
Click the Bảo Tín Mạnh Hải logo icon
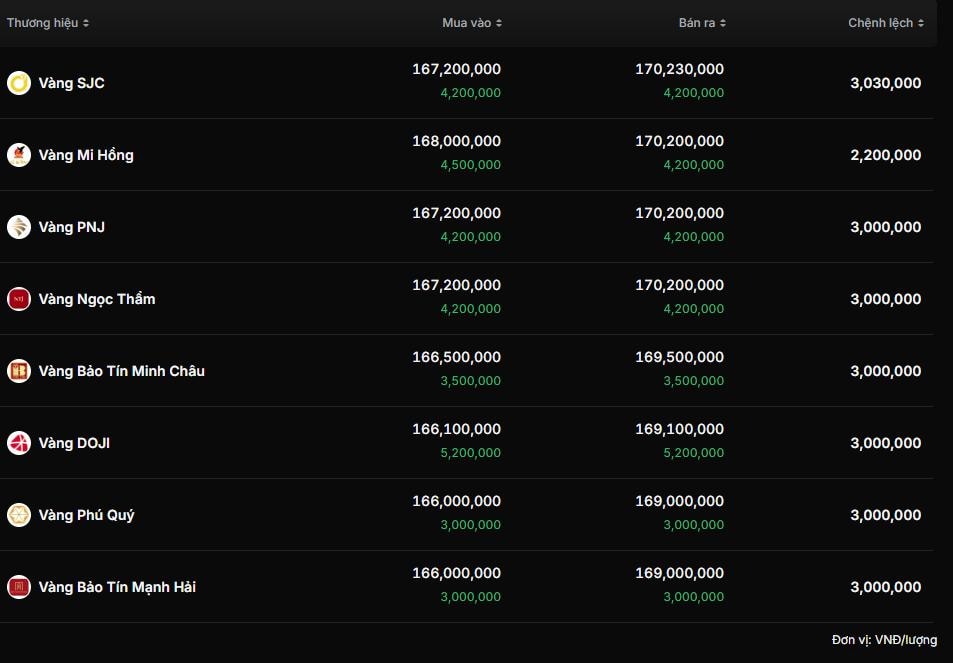pos(19,587)
